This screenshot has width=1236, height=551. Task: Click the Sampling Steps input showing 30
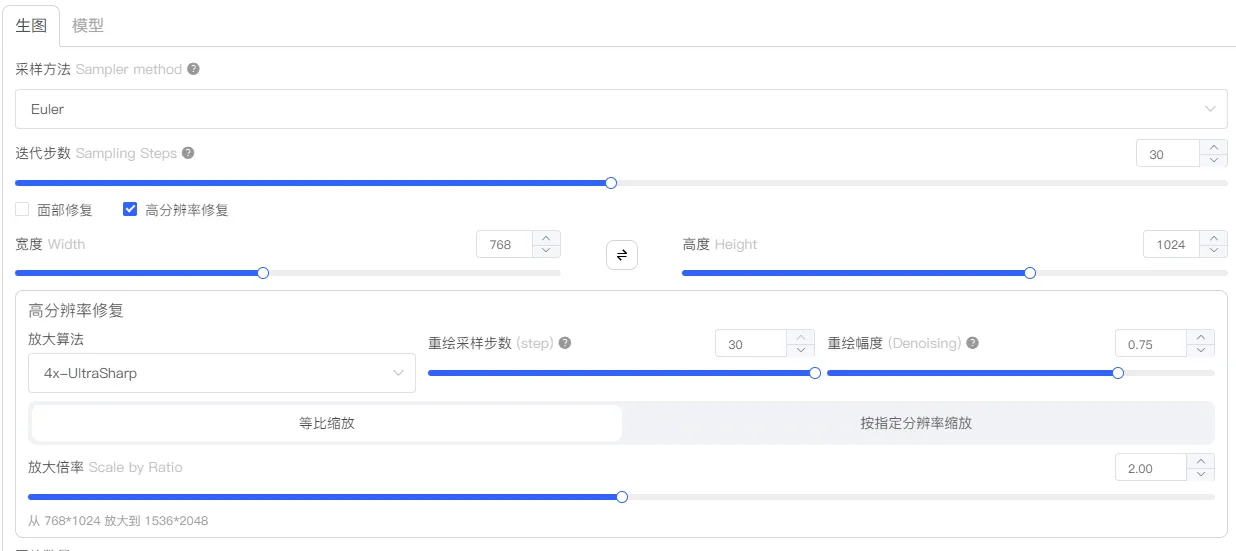[1168, 154]
